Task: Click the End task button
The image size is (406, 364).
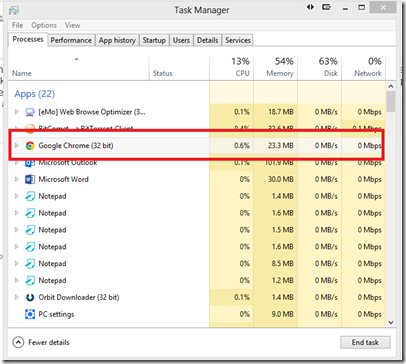Action: click(x=365, y=342)
